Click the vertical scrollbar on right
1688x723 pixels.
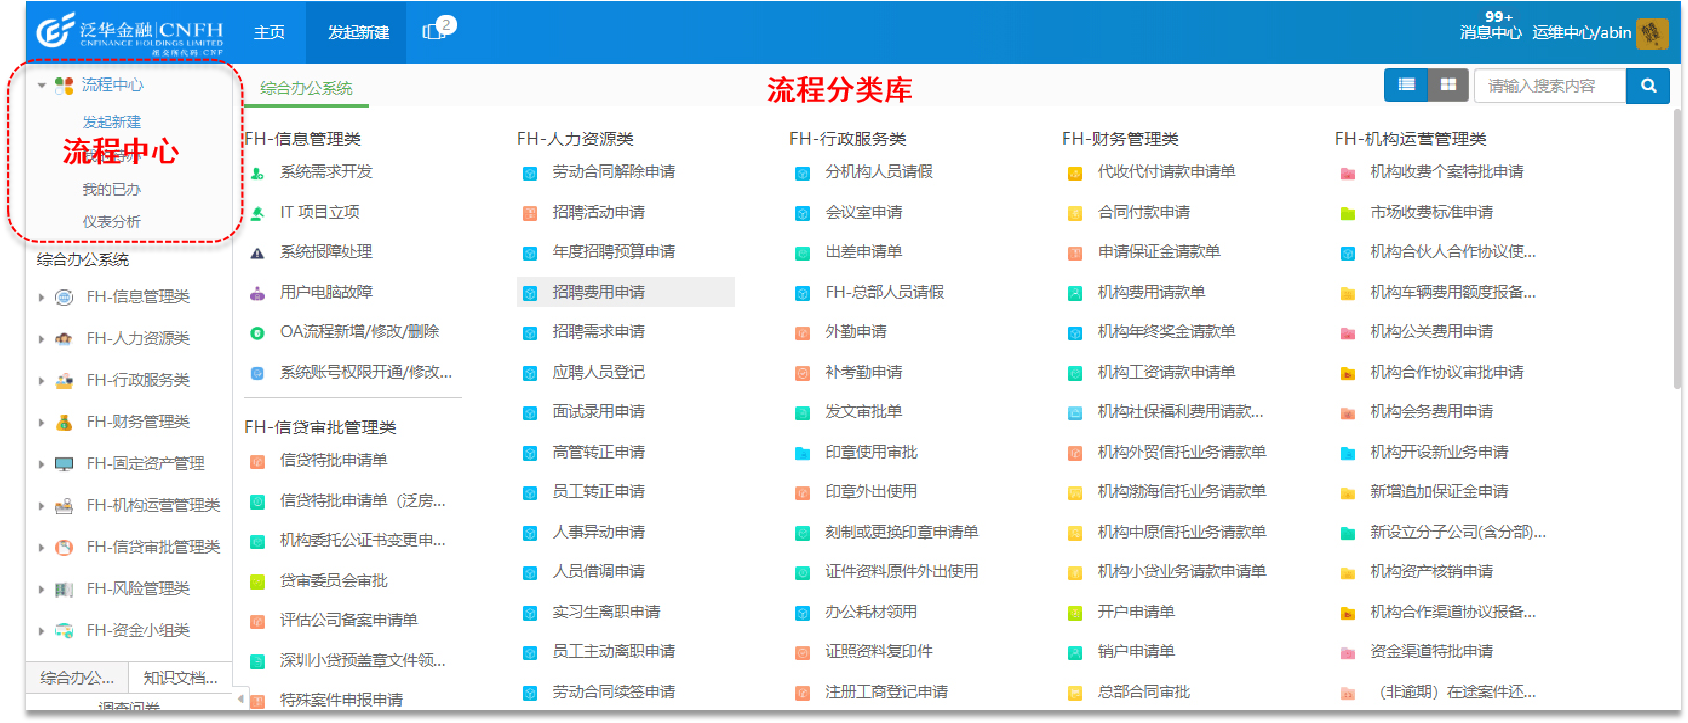(x=1677, y=250)
